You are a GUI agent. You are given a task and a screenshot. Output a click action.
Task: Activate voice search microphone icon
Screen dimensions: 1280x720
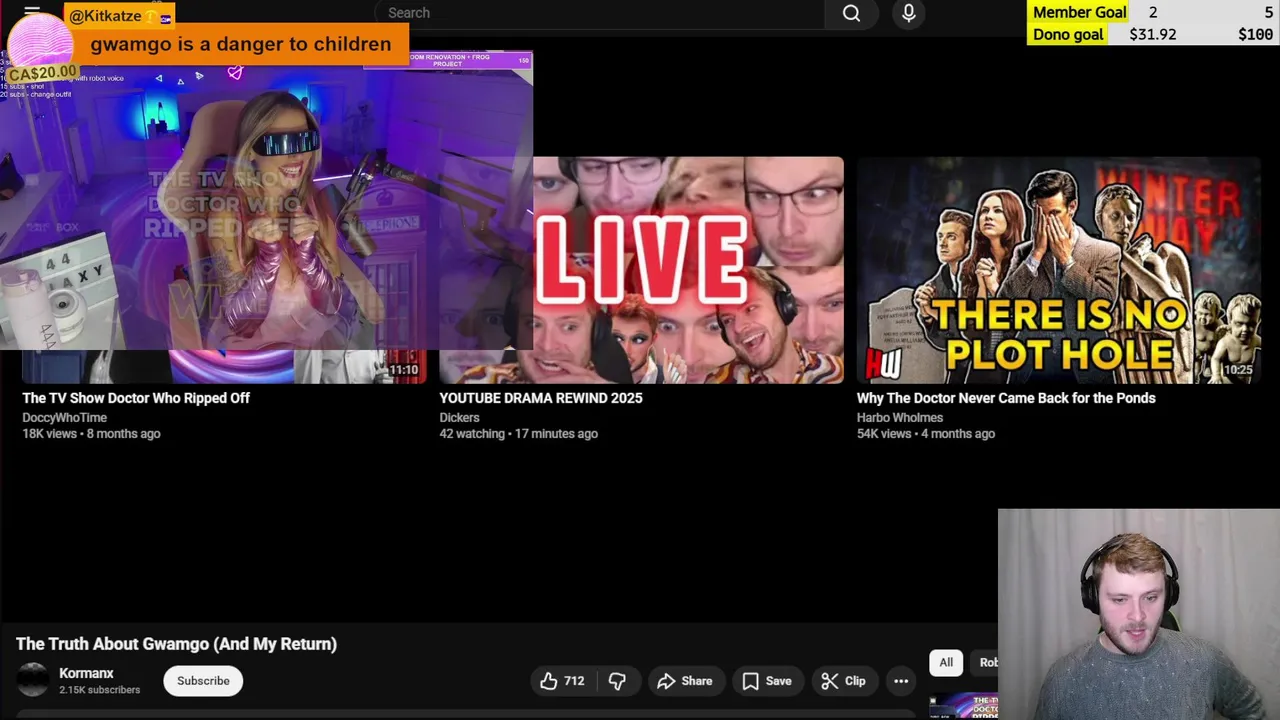click(x=908, y=13)
